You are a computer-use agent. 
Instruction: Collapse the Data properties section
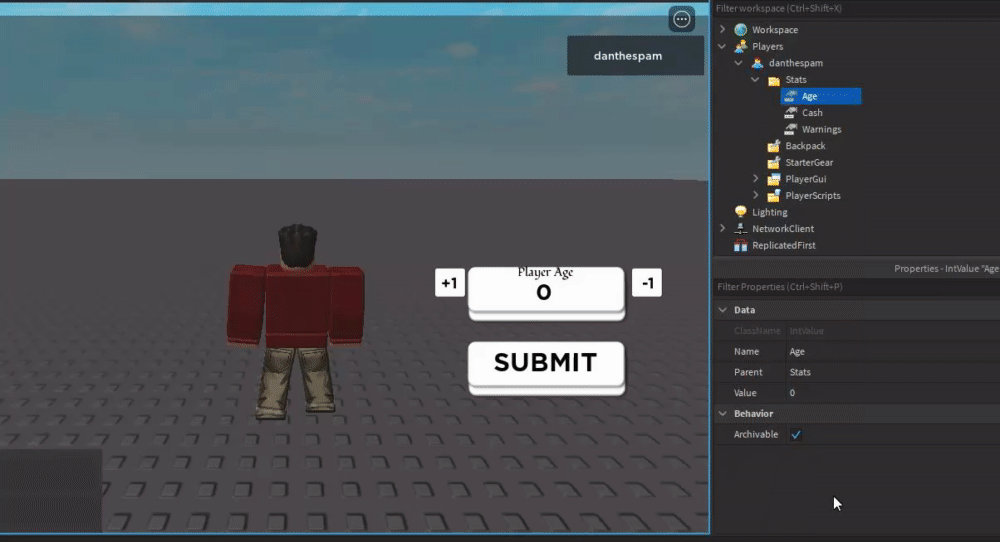point(723,310)
